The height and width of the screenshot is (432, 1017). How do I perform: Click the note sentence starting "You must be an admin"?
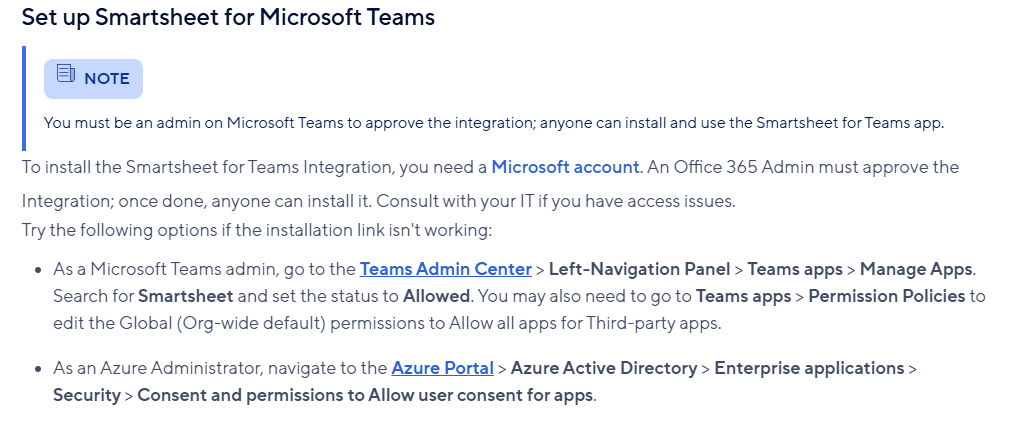pos(494,123)
